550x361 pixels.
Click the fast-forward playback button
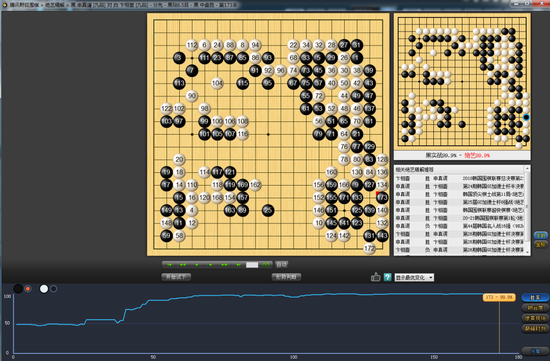(224, 265)
